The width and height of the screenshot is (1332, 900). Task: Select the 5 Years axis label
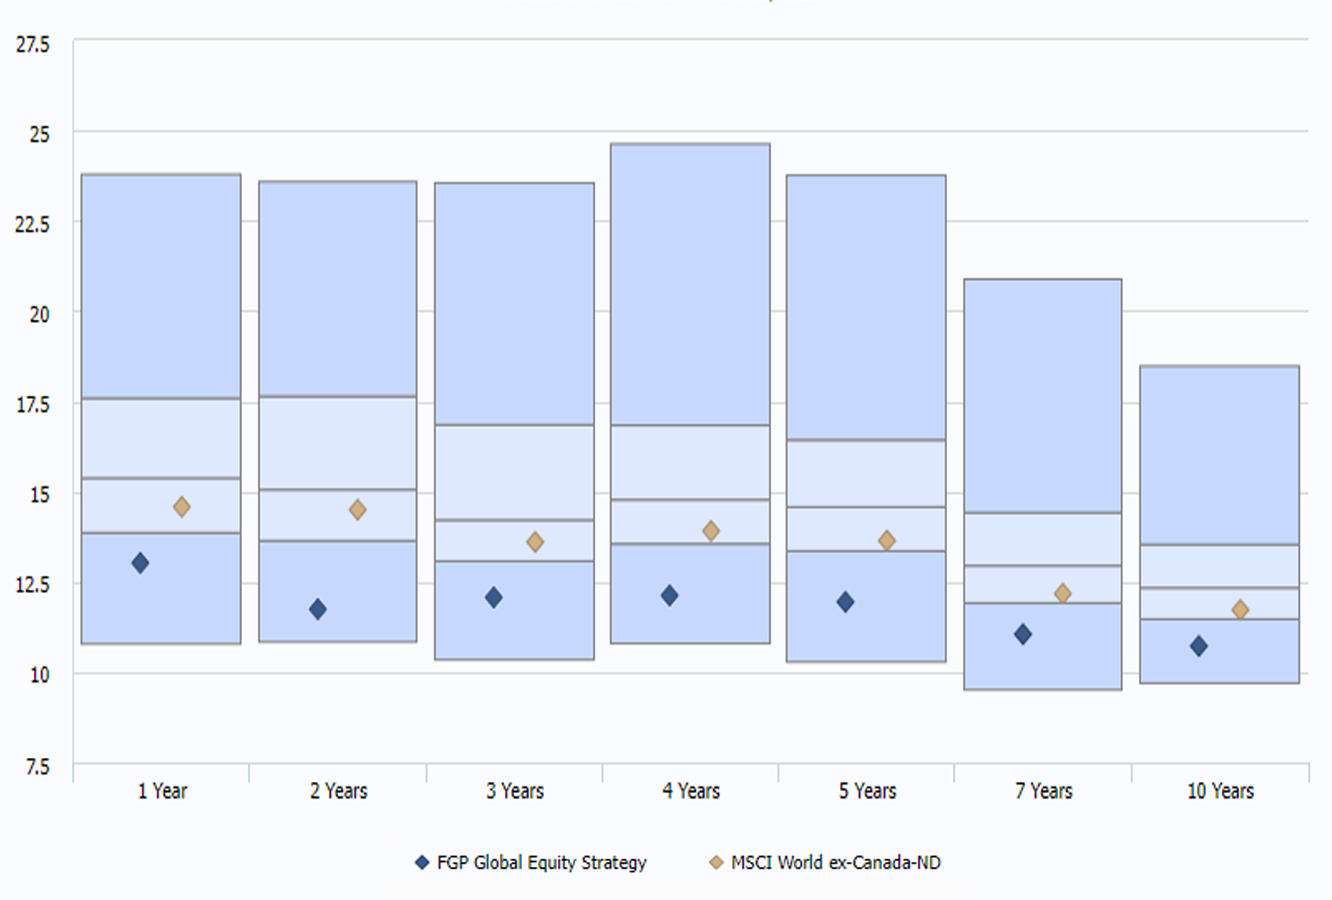[867, 791]
